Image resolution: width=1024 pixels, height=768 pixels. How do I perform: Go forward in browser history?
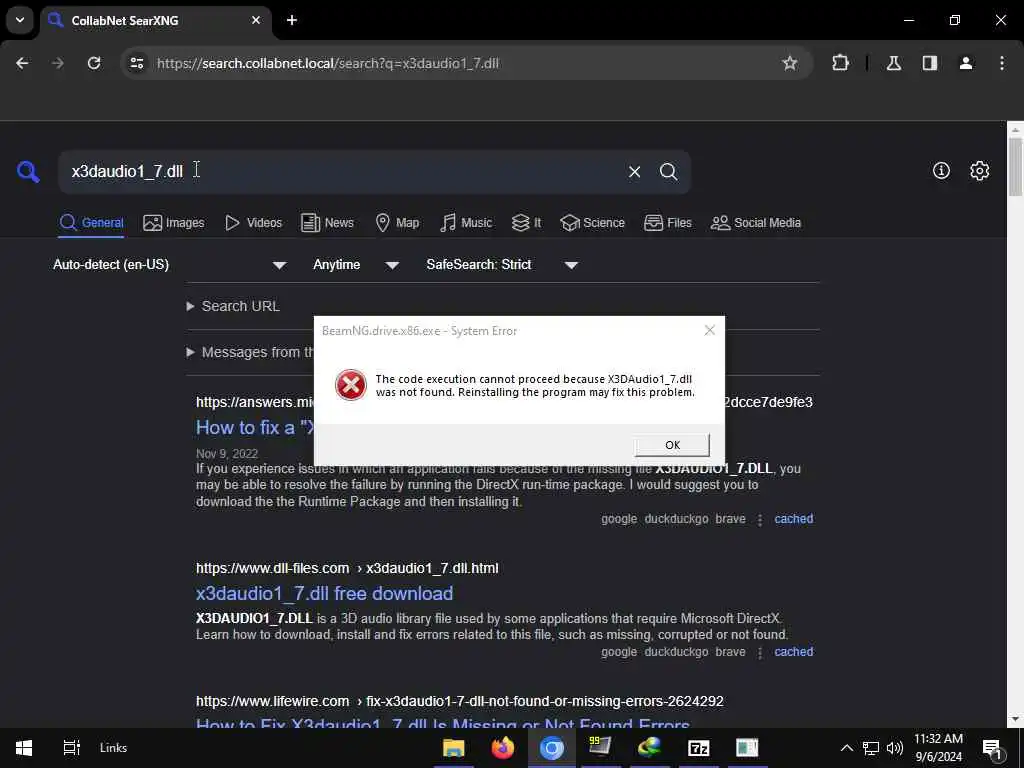point(57,63)
